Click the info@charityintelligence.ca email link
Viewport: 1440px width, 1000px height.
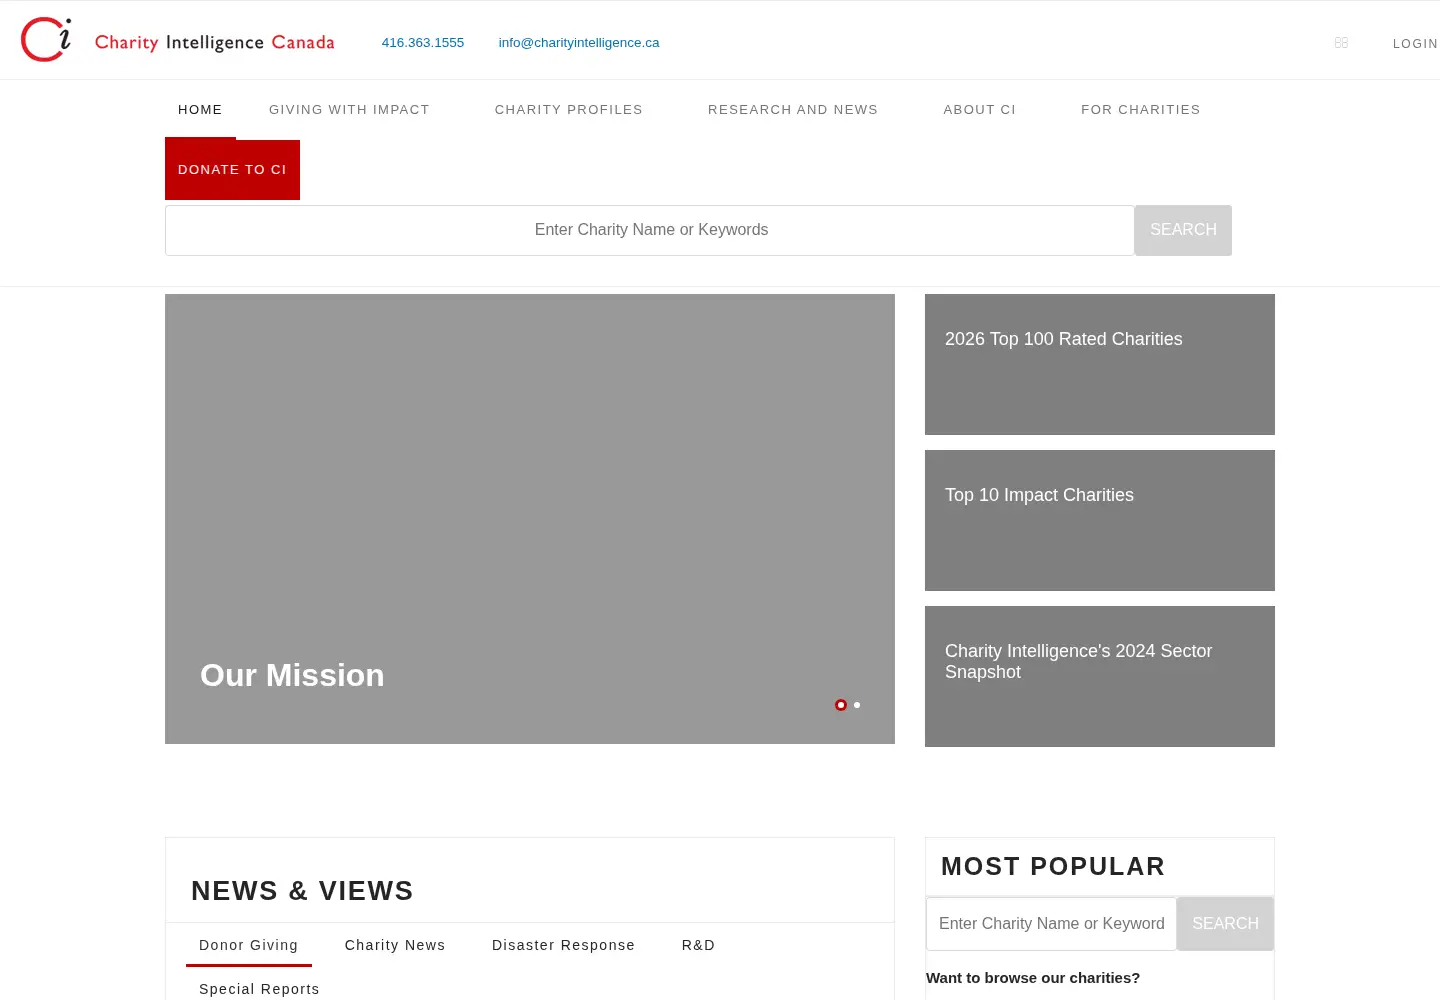pyautogui.click(x=579, y=43)
